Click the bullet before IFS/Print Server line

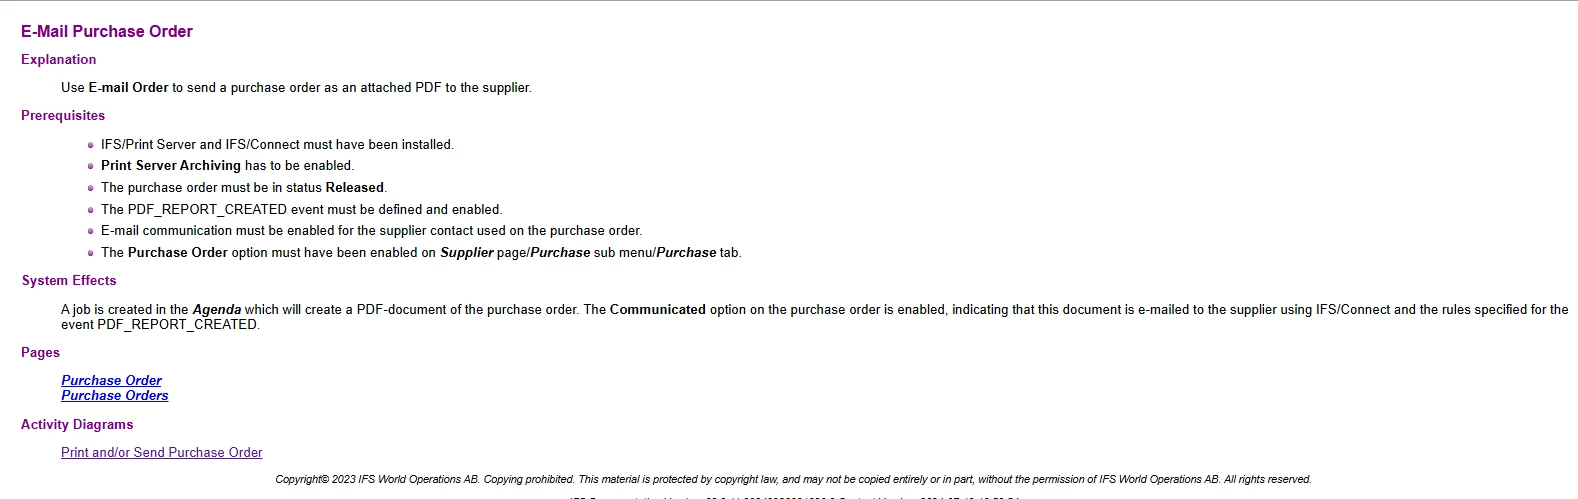coord(91,146)
